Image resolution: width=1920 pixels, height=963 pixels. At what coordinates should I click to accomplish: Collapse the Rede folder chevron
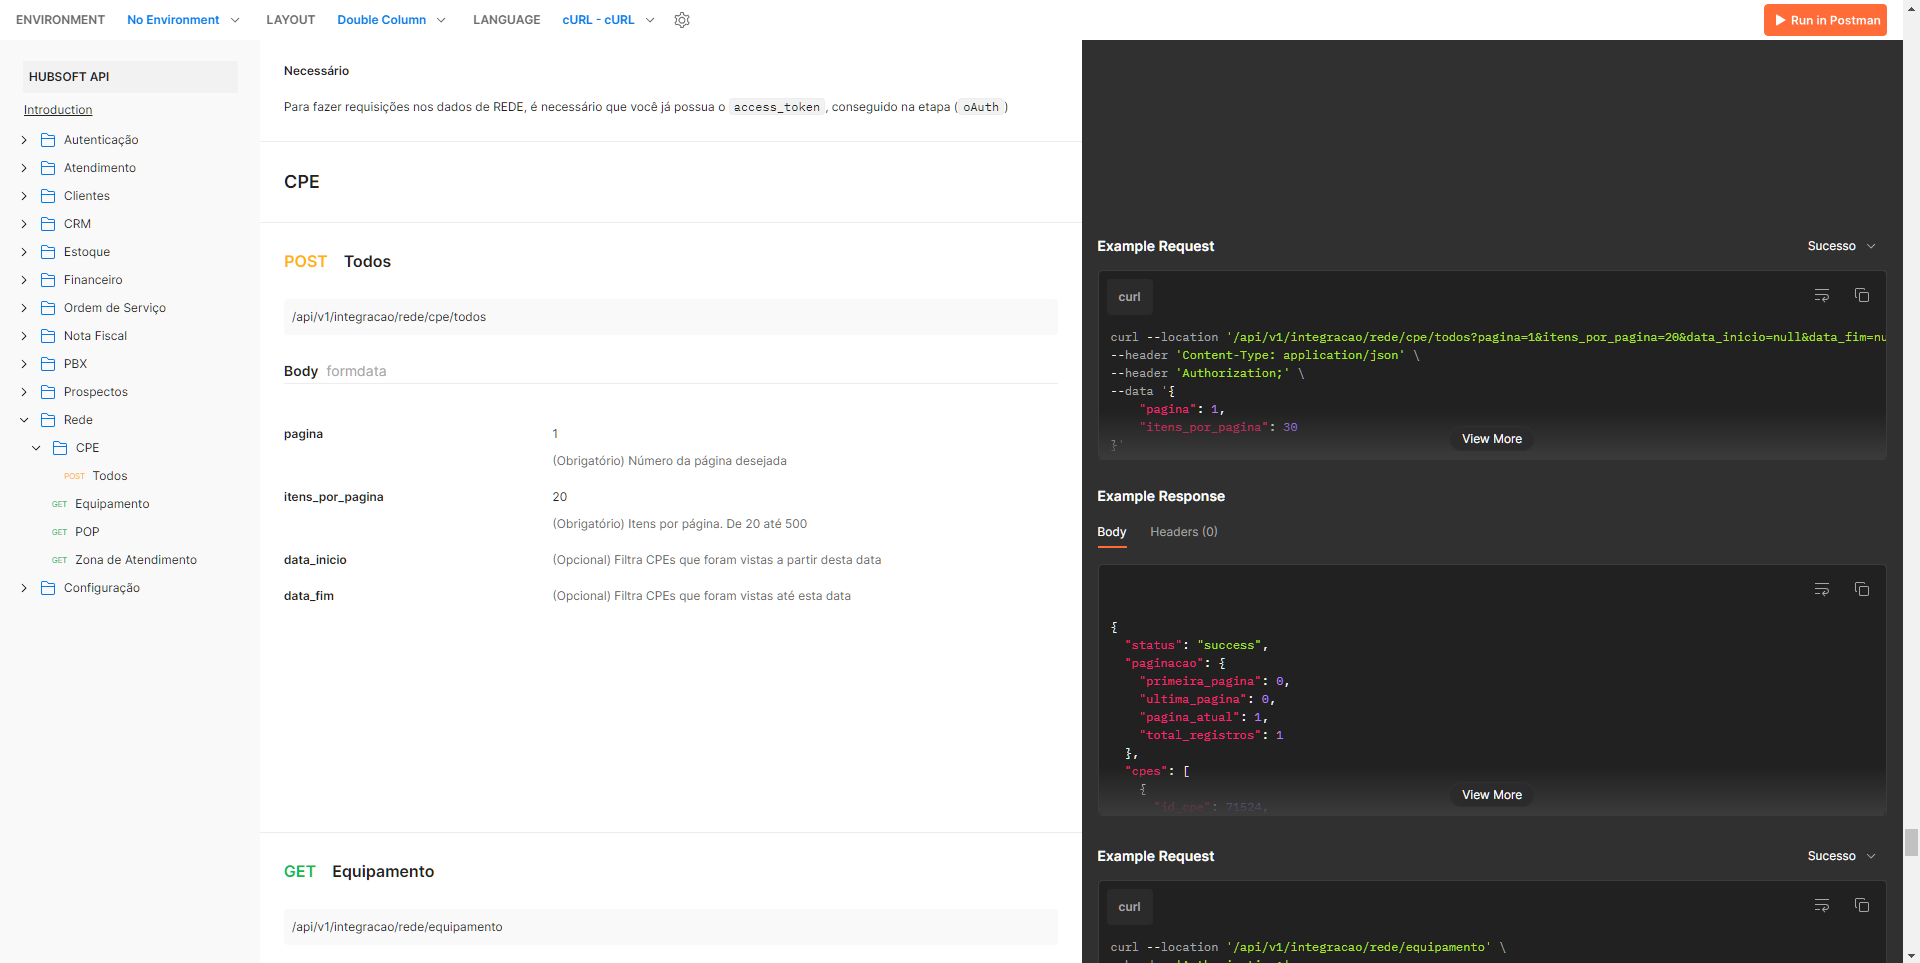[x=24, y=420]
